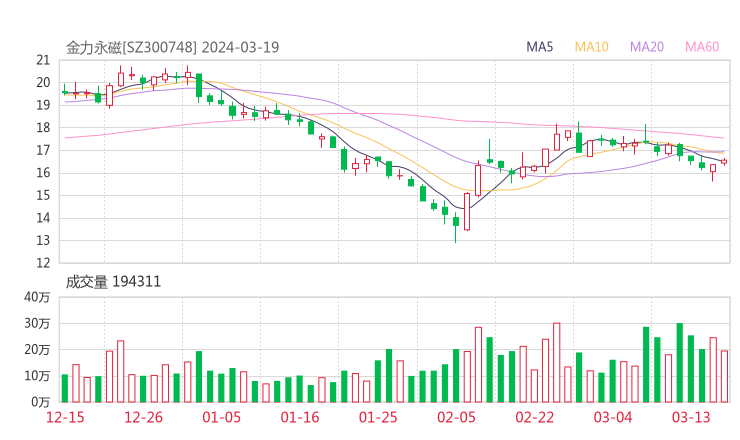Click price axis label 14

[43, 218]
